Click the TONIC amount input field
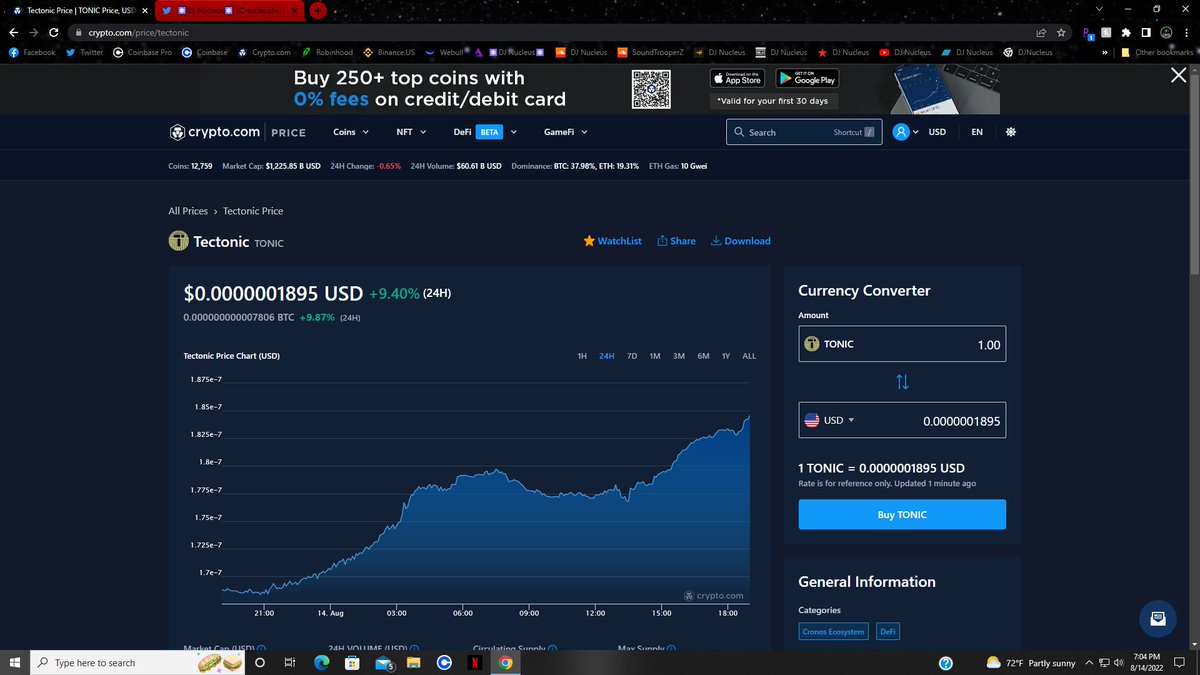The height and width of the screenshot is (675, 1200). pos(902,344)
